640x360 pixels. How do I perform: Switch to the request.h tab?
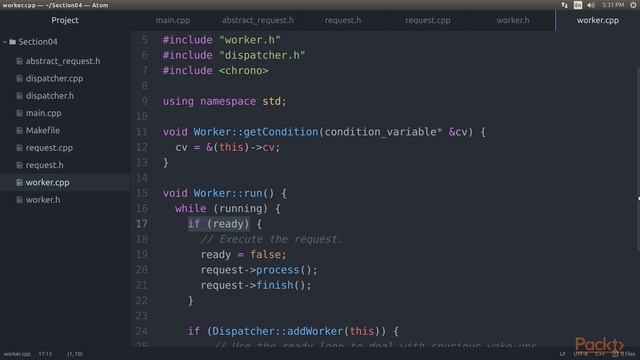(x=343, y=20)
